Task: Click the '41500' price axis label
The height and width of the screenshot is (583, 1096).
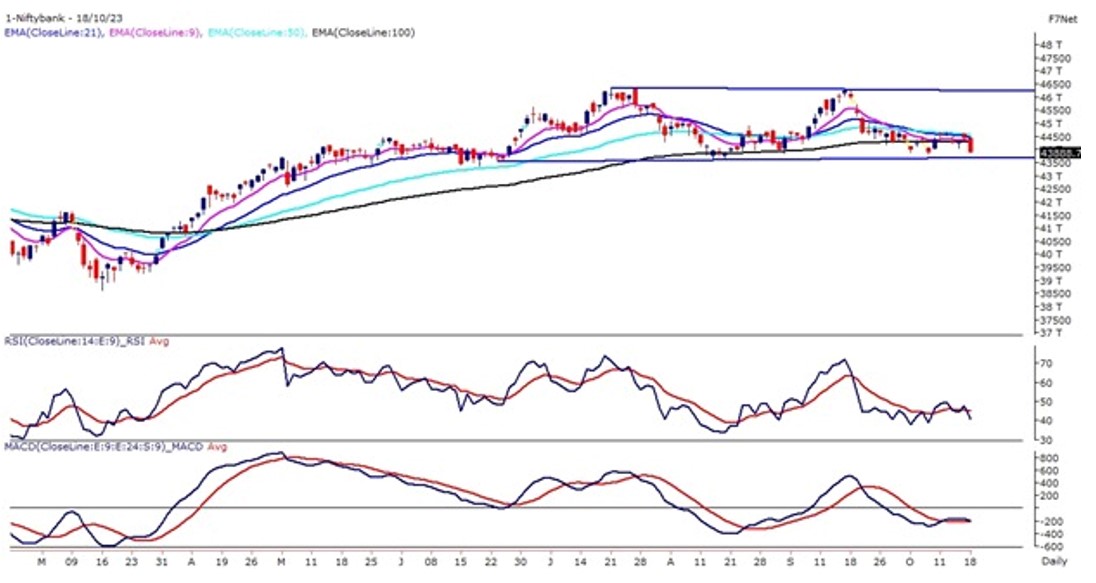Action: 1055,215
